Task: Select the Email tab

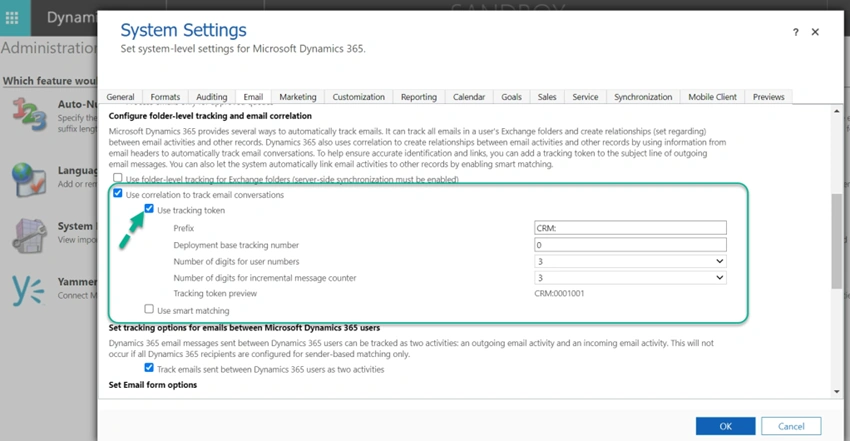Action: [x=253, y=97]
